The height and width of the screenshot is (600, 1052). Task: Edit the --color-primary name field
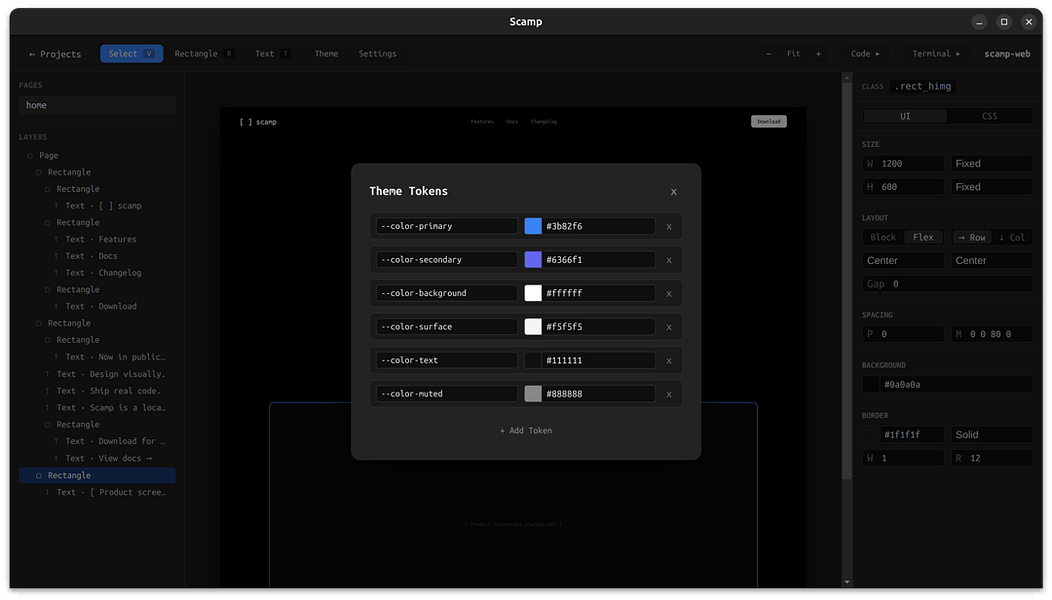coord(446,226)
